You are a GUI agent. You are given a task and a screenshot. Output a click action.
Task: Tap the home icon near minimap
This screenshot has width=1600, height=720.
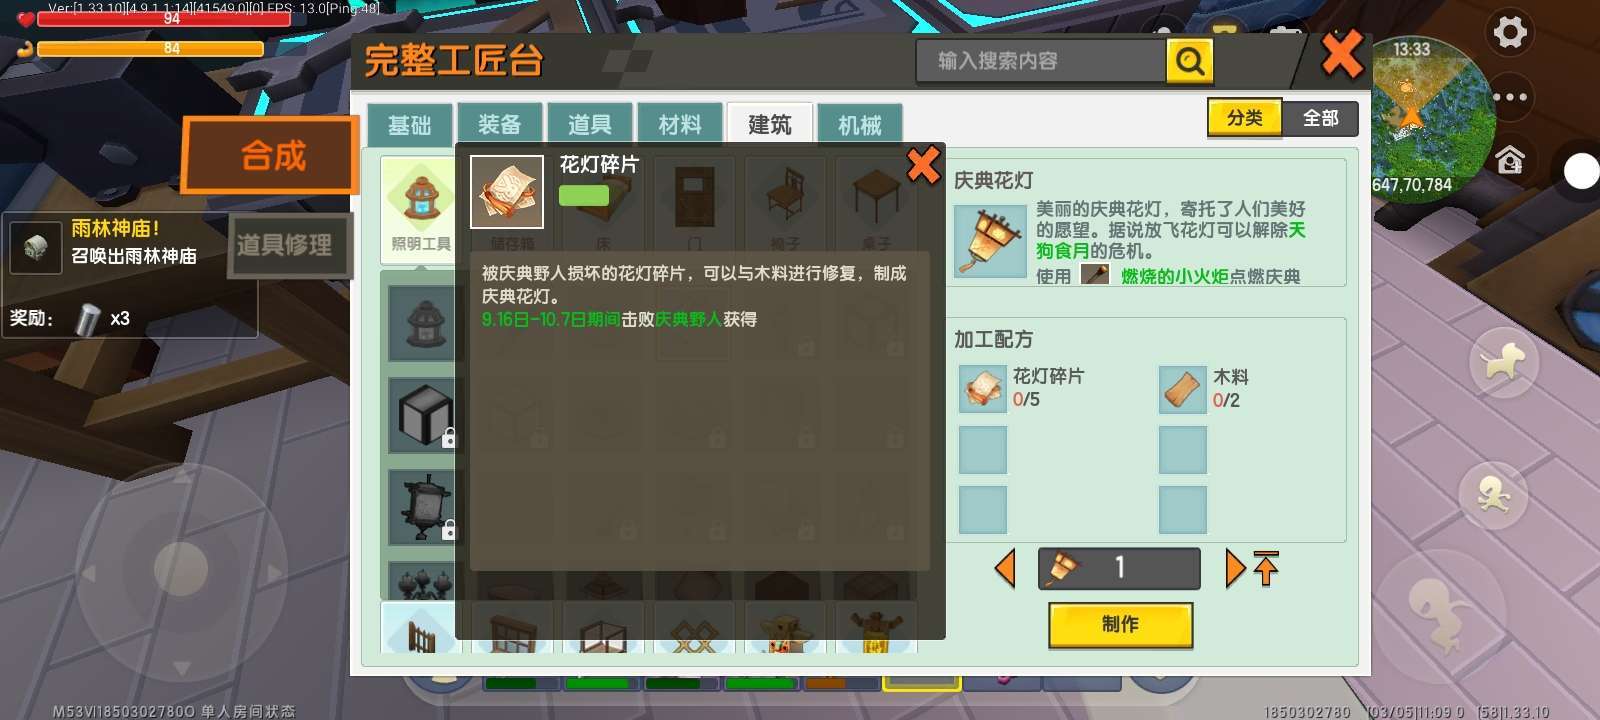[x=1510, y=159]
